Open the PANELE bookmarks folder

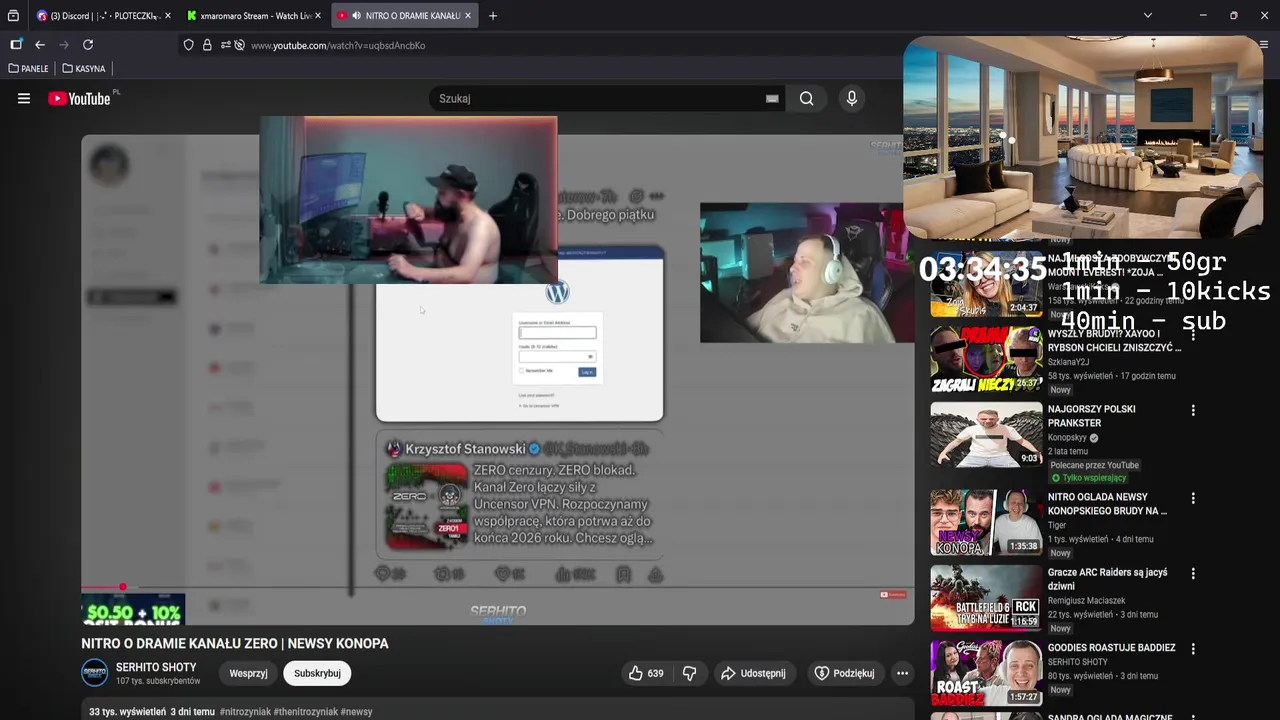[x=28, y=69]
